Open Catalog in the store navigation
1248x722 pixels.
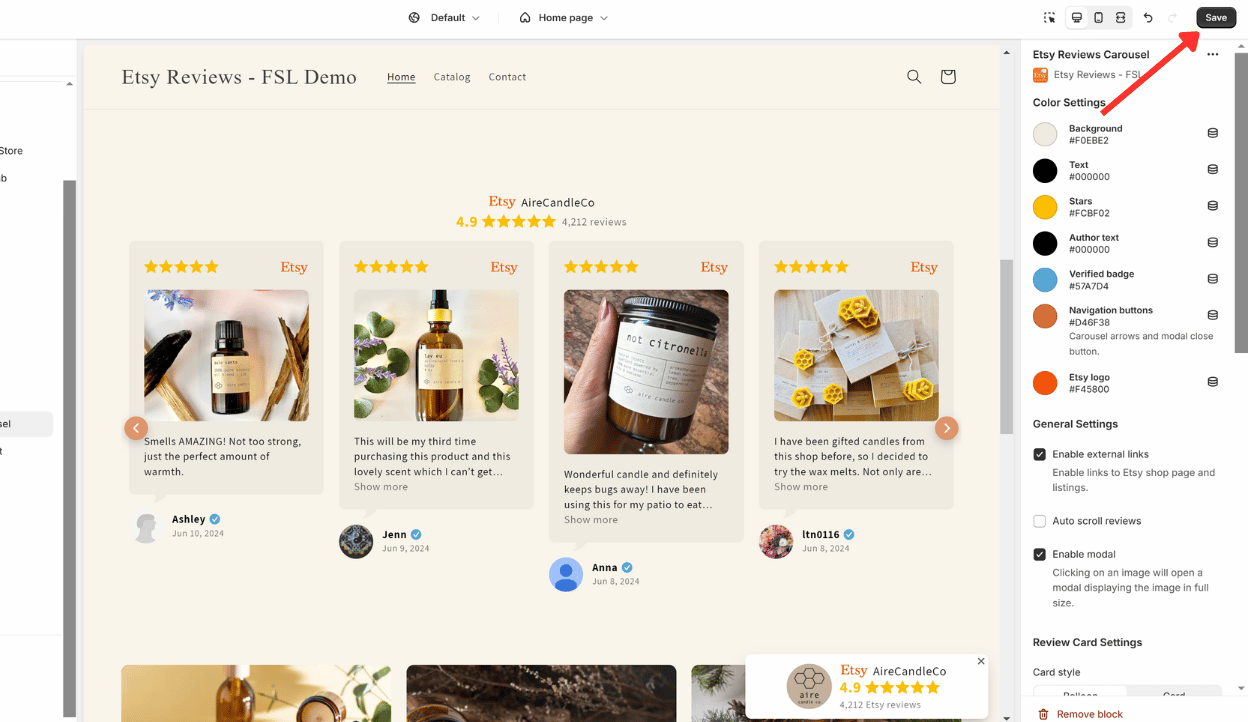click(x=452, y=77)
